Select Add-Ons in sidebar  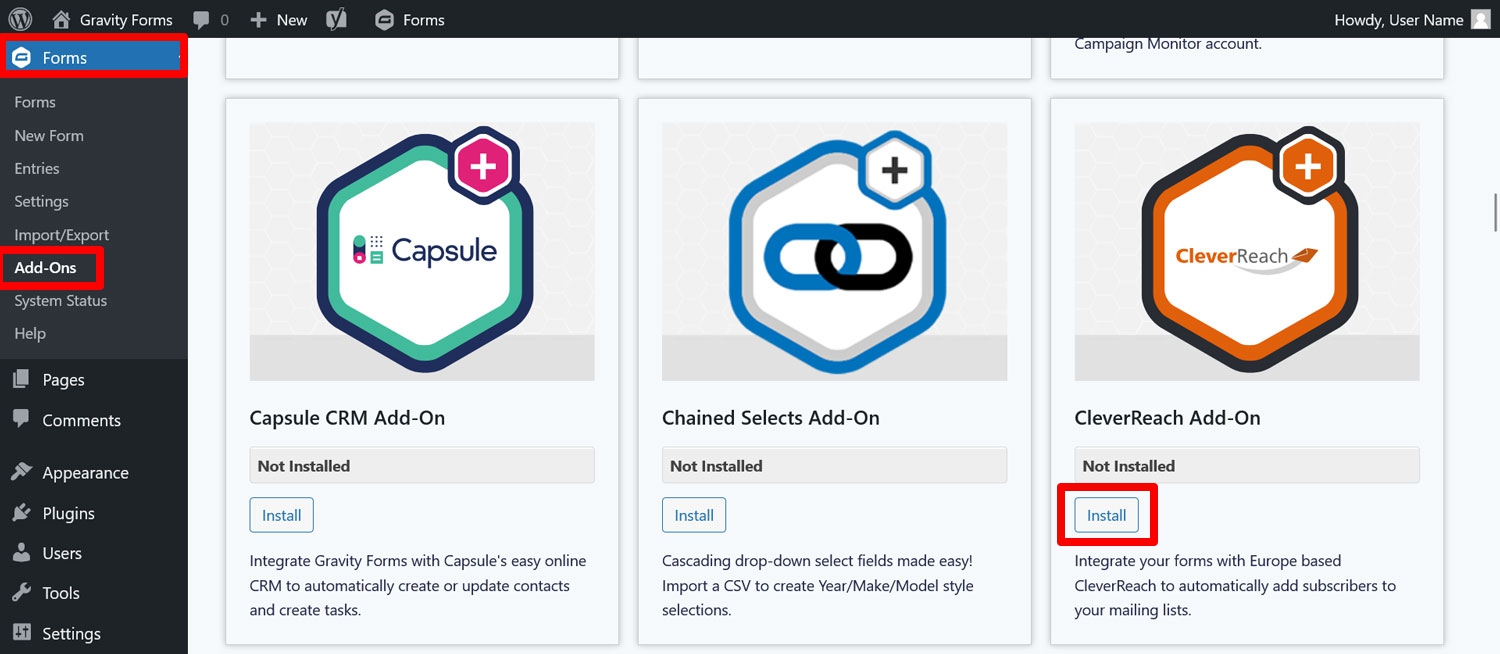45,267
